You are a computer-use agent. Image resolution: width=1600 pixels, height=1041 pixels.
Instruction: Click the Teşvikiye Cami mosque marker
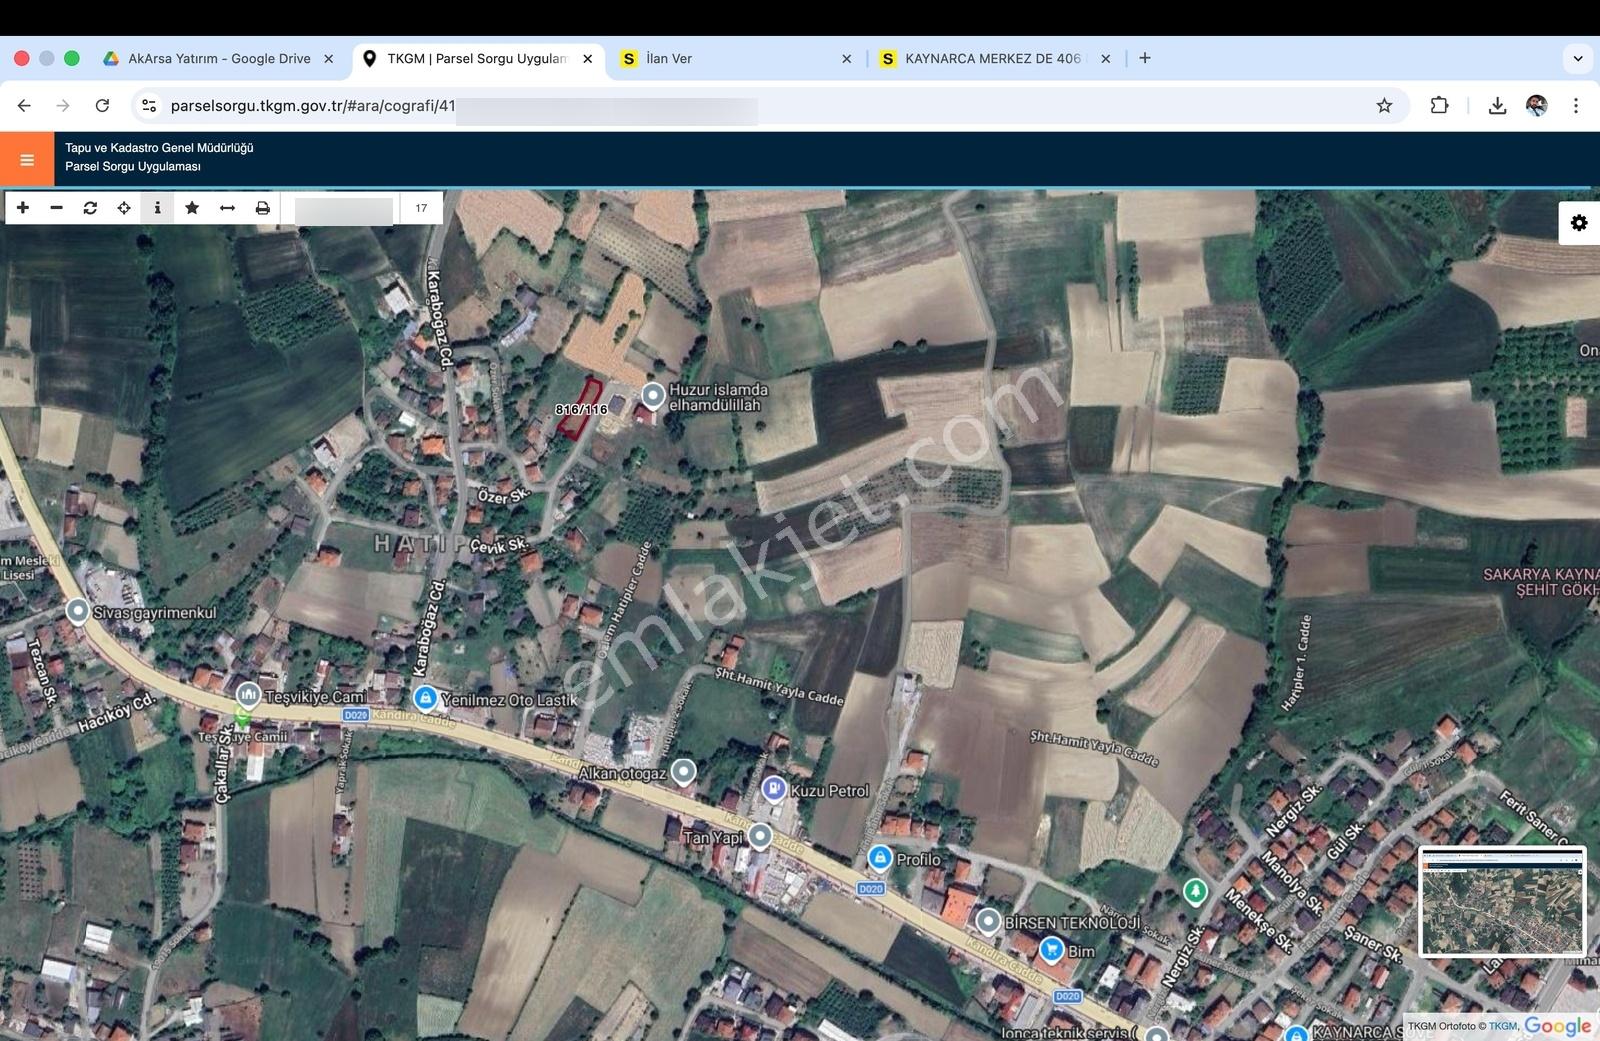(248, 694)
